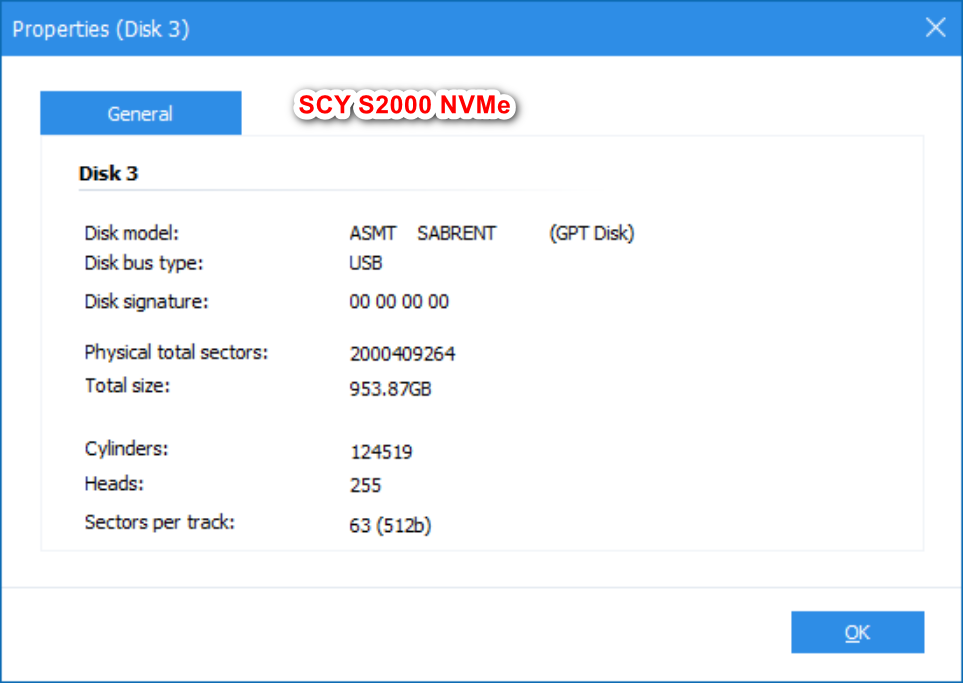The width and height of the screenshot is (963, 683).
Task: Switch to the General tab
Action: 140,113
